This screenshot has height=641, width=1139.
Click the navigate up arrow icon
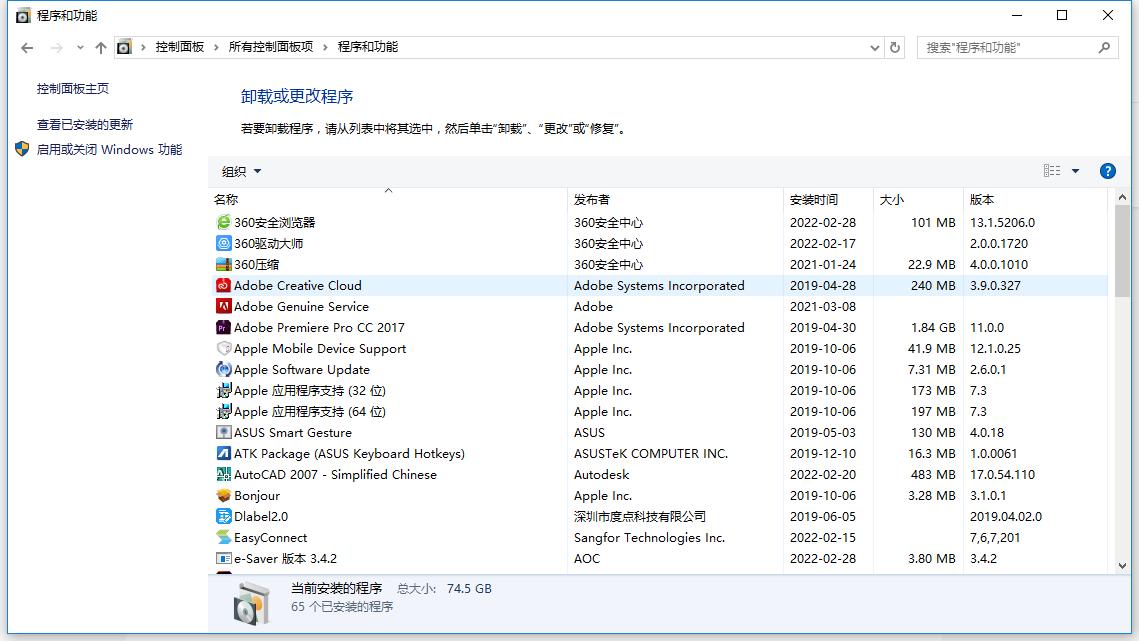click(101, 46)
